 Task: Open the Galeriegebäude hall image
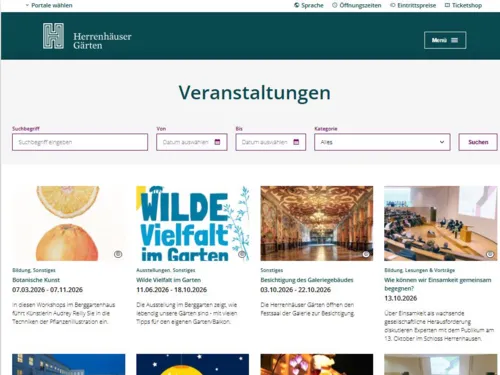(317, 223)
